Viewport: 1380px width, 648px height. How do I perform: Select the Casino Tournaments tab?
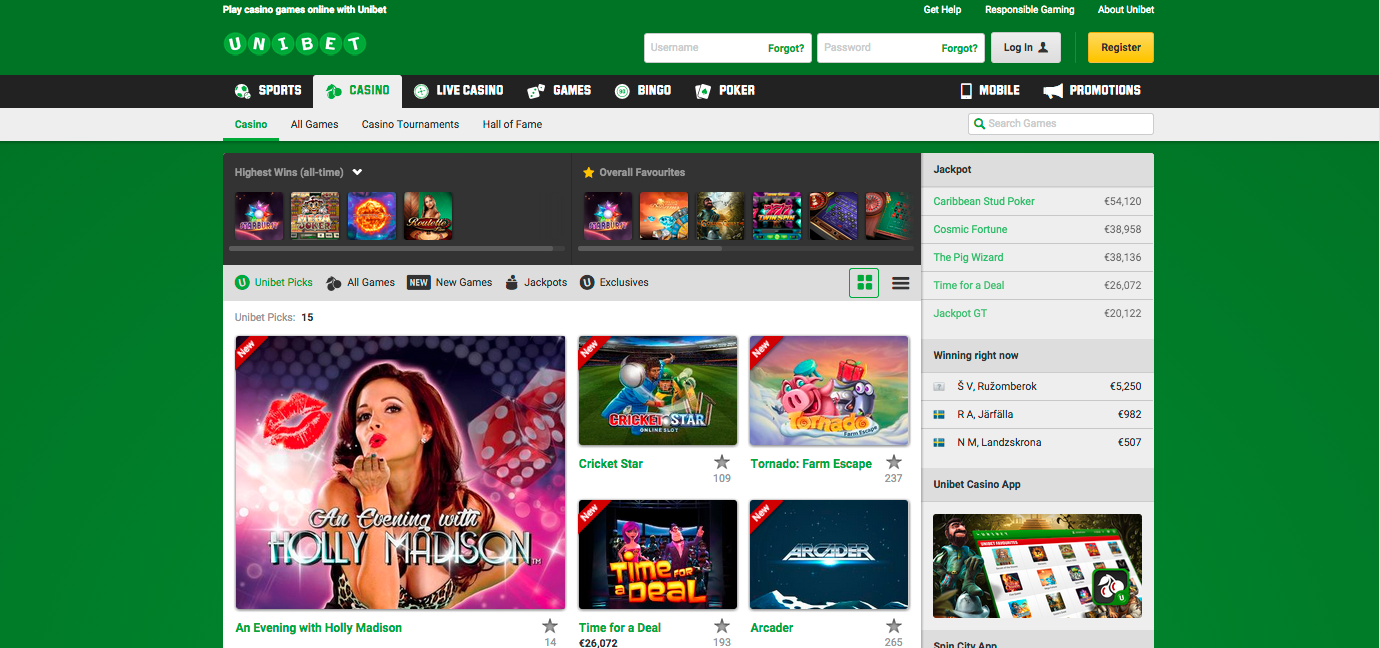[410, 124]
